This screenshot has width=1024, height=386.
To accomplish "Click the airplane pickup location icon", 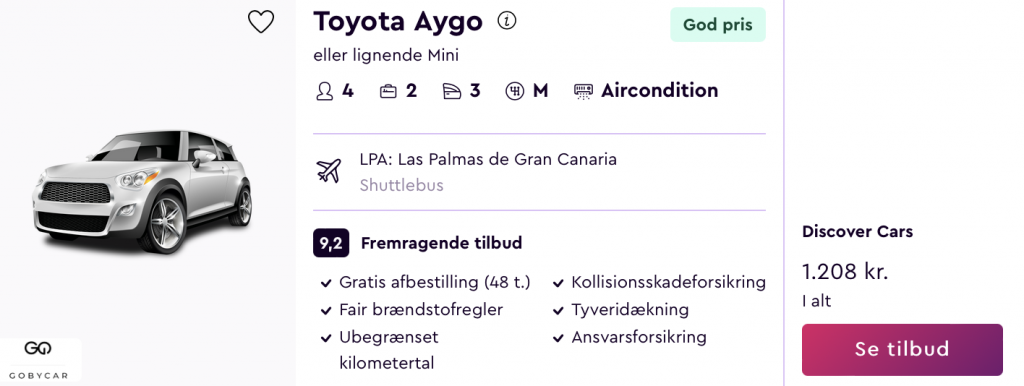I will point(328,170).
